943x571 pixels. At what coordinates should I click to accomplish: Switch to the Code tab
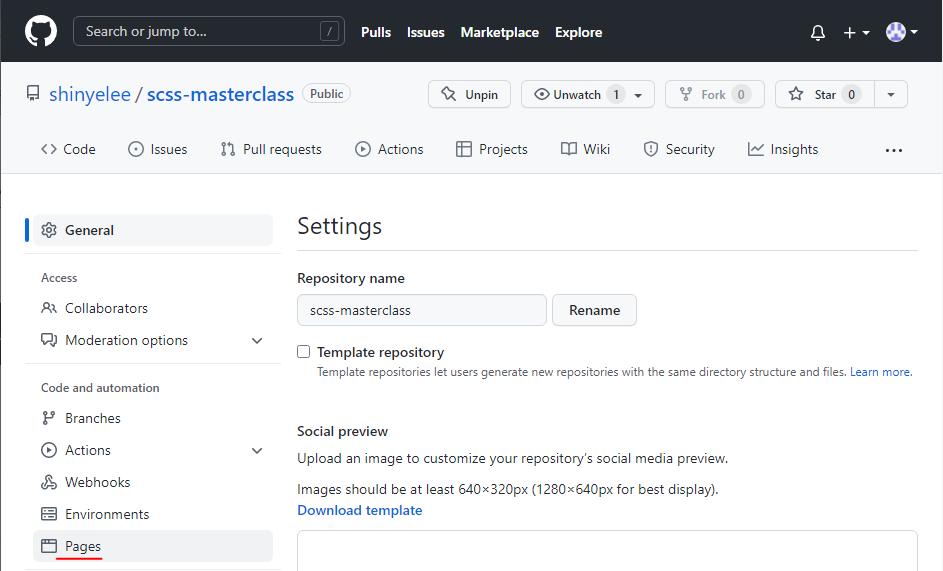pos(68,149)
